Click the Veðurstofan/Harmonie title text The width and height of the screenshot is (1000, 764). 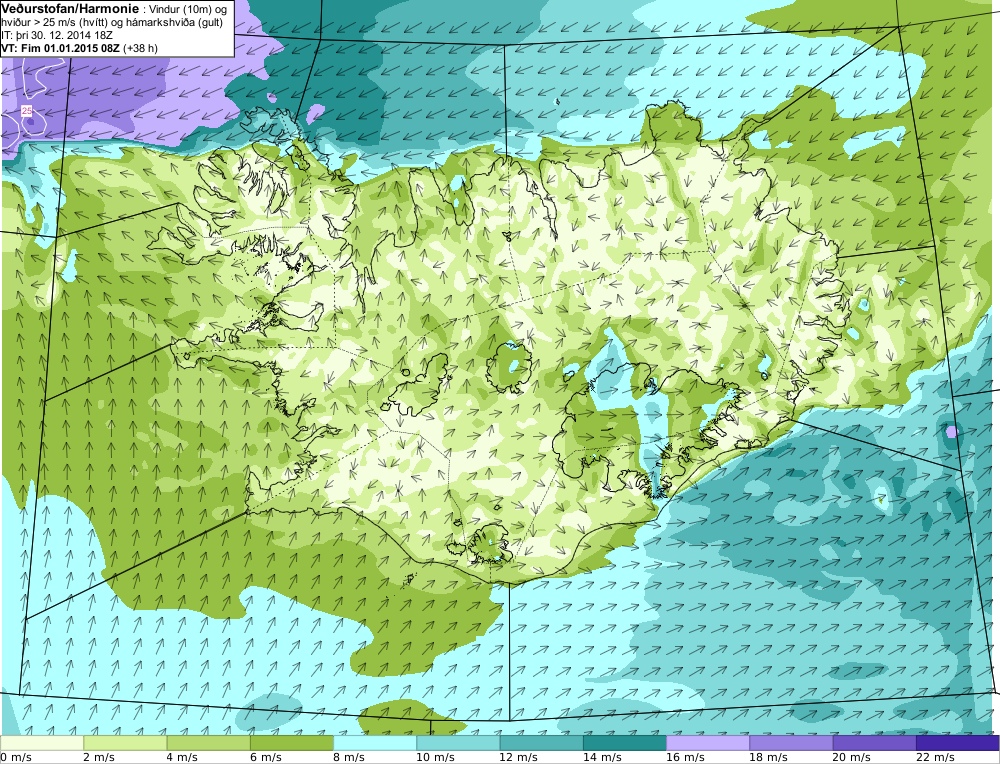click(x=70, y=9)
